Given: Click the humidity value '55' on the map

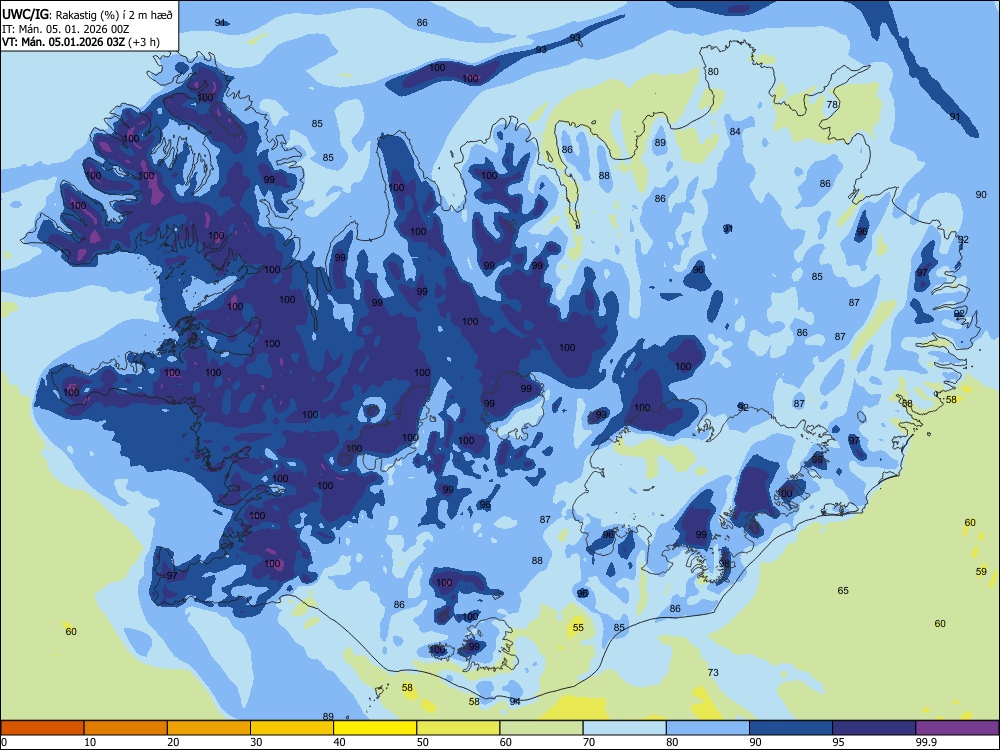Looking at the screenshot, I should coord(578,628).
